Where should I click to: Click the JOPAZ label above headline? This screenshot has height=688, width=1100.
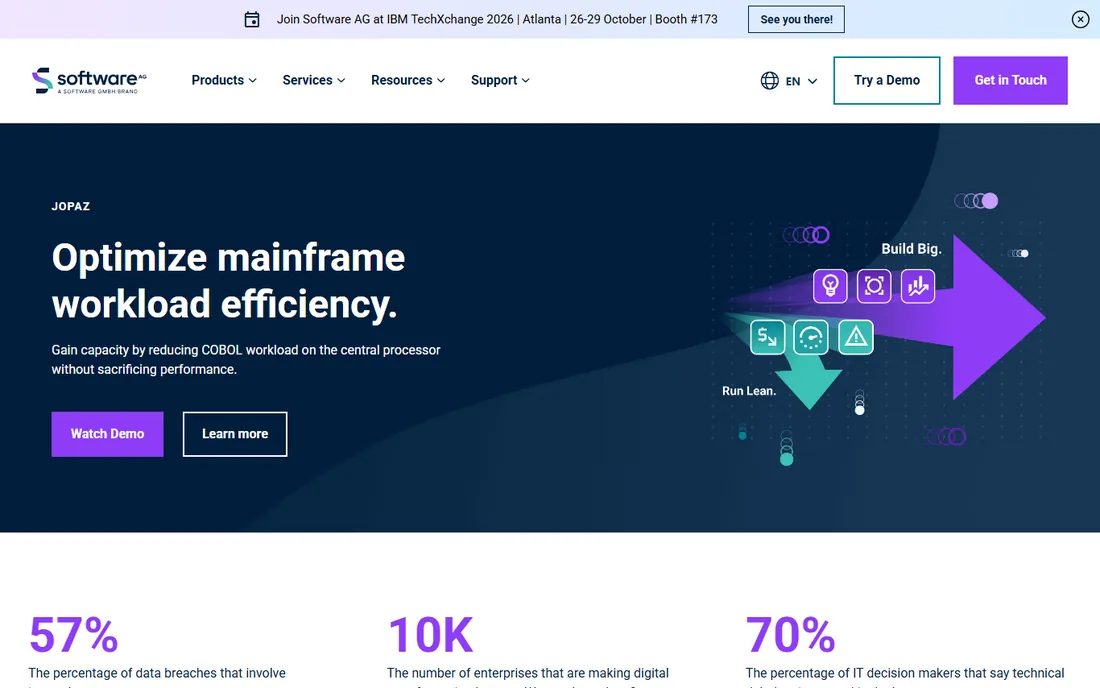tap(71, 206)
